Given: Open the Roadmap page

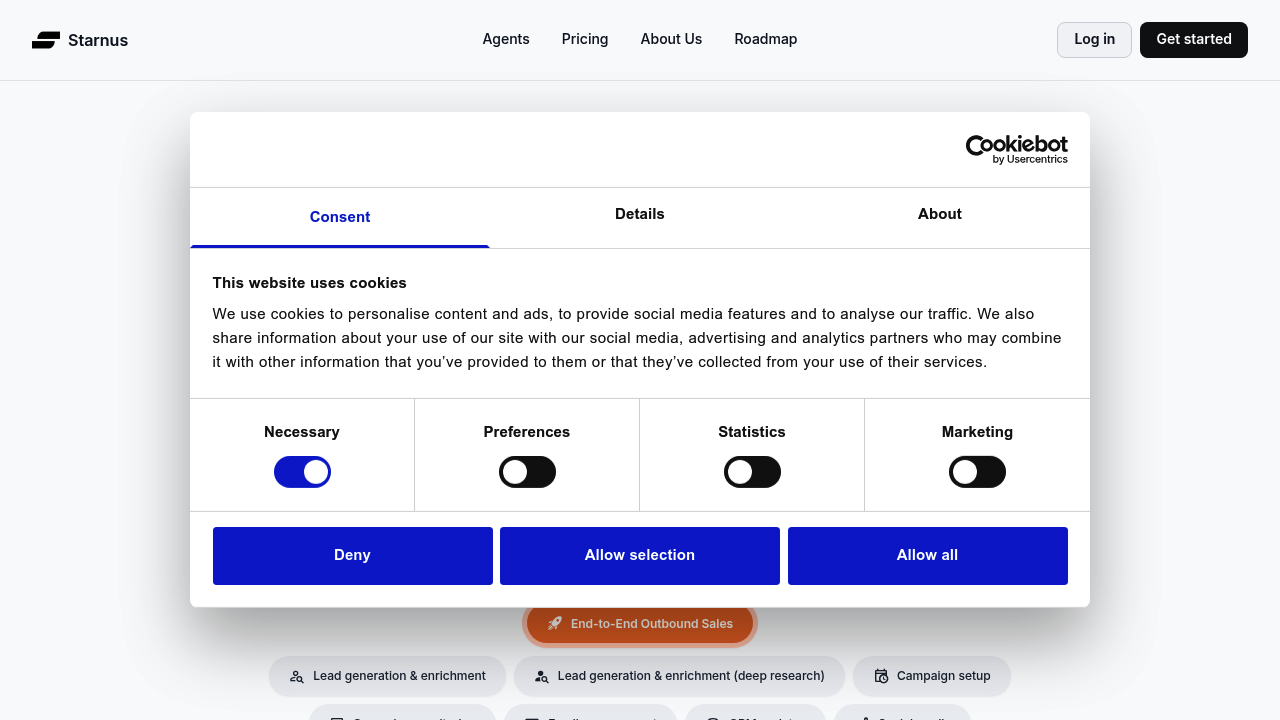Looking at the screenshot, I should tap(765, 39).
